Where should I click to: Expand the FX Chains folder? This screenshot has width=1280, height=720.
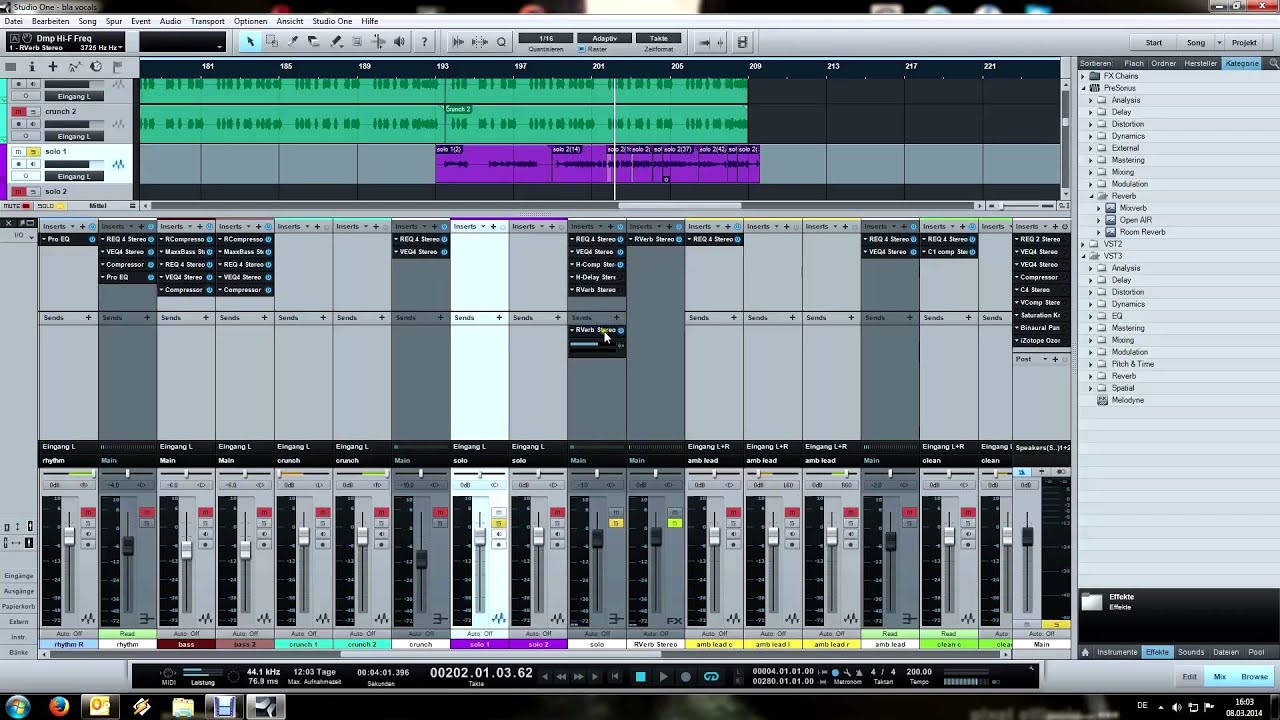point(1085,76)
